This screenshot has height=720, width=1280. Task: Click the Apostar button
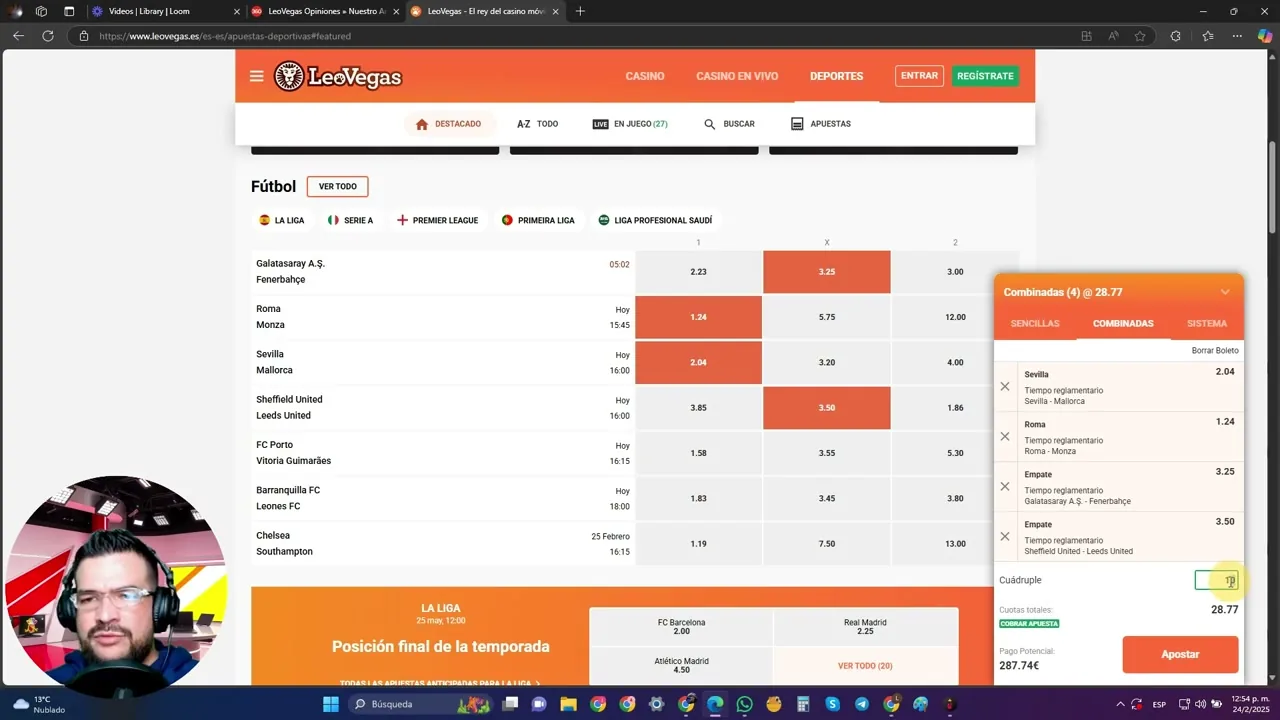1180,654
